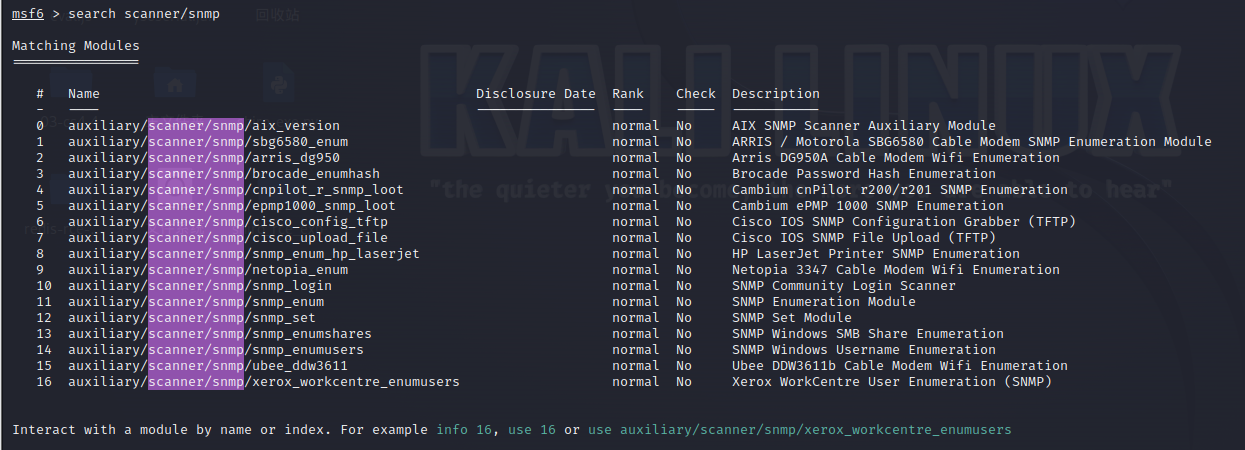
Task: Click the msf6 prompt label
Action: (27, 14)
